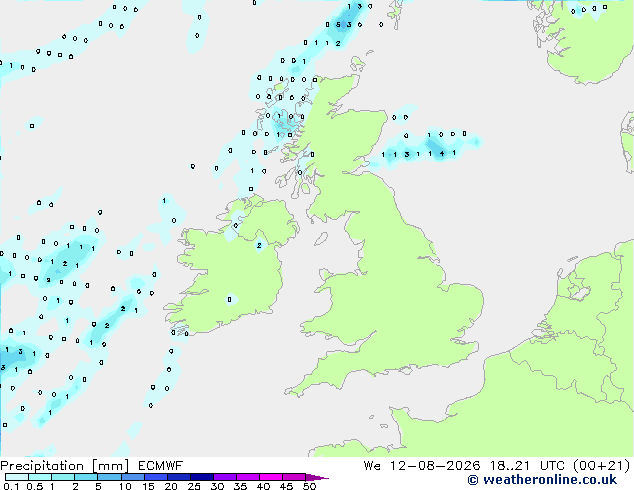Click the legend value 50

click(x=309, y=486)
